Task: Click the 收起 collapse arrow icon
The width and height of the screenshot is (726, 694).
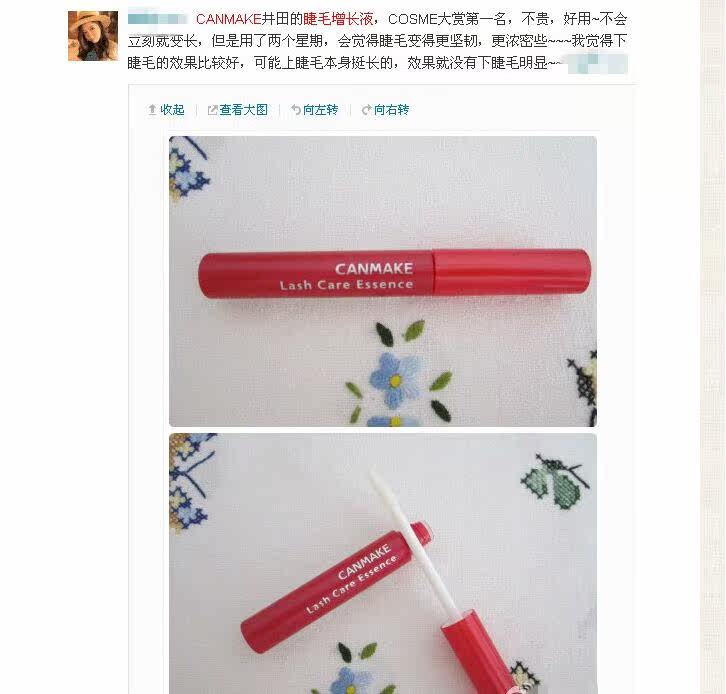Action: coord(152,110)
